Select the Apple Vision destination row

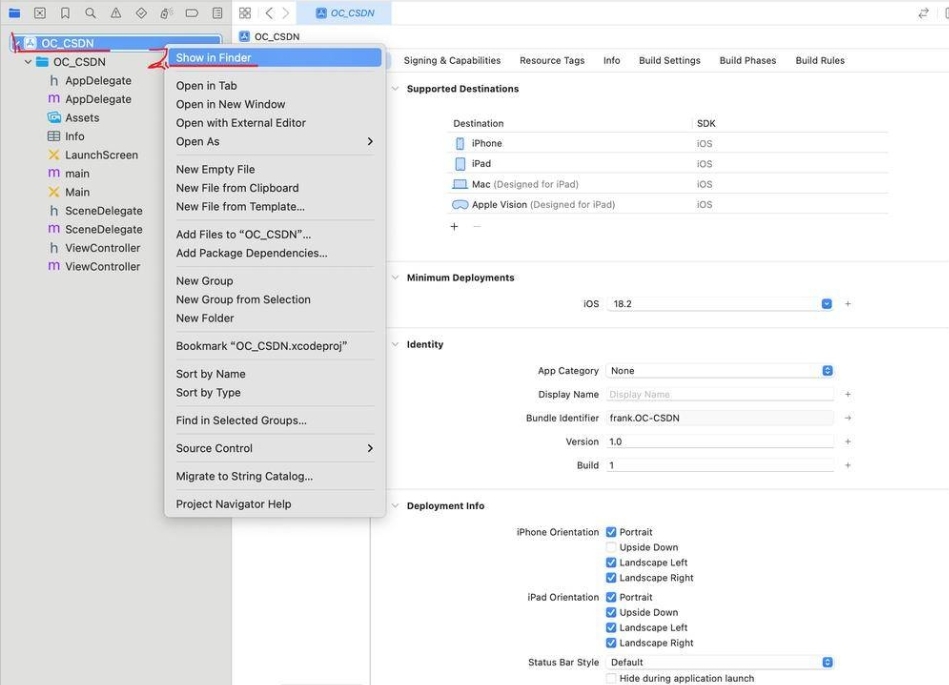[670, 205]
